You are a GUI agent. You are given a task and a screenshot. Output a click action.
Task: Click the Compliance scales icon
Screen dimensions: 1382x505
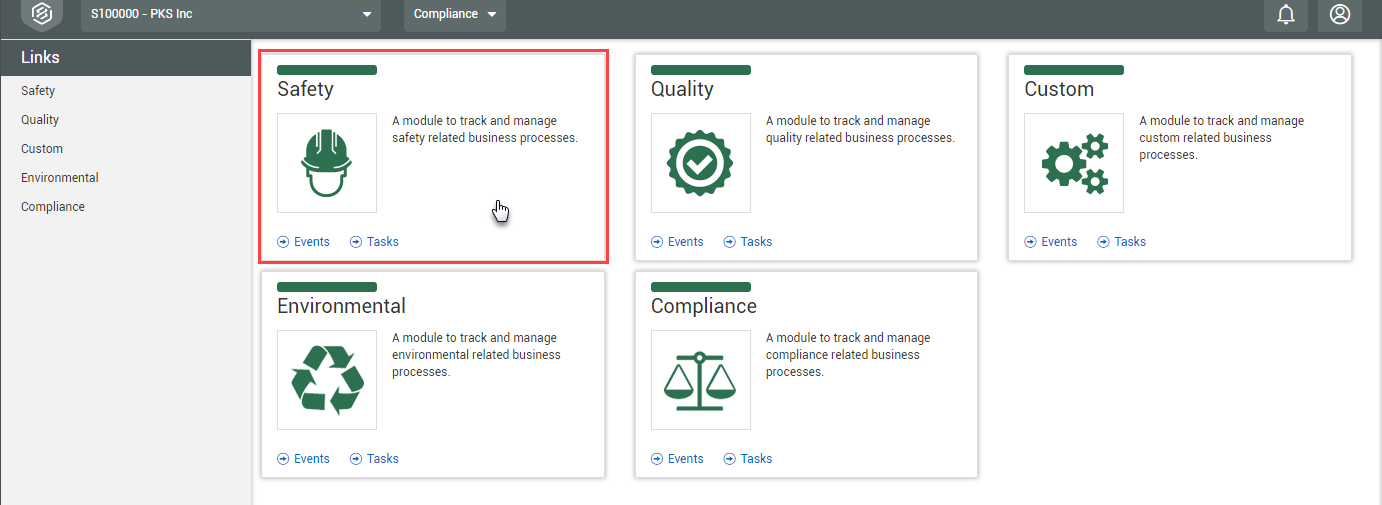click(x=701, y=380)
